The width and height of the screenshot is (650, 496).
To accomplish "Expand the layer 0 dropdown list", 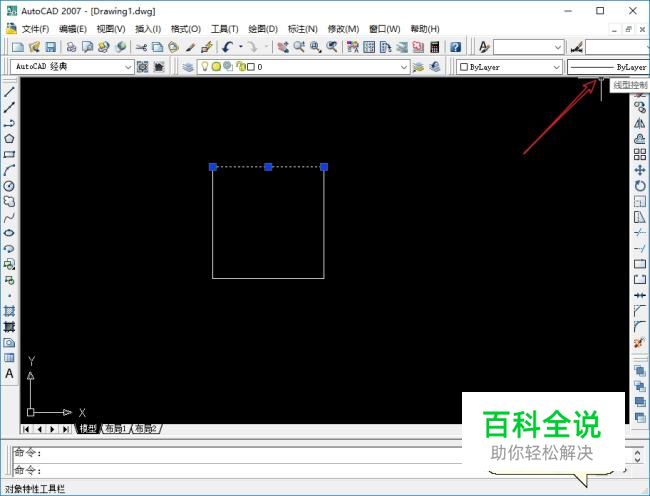I will pos(404,67).
